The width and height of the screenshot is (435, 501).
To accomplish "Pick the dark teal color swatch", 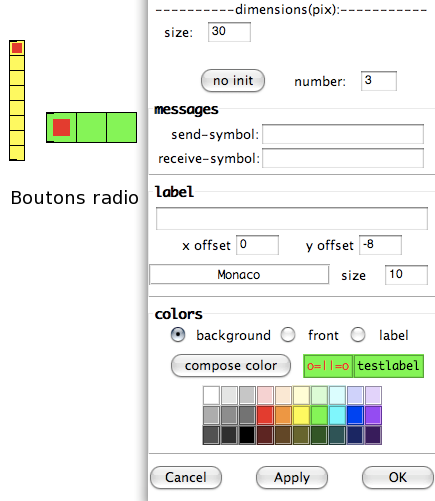I will (x=337, y=435).
